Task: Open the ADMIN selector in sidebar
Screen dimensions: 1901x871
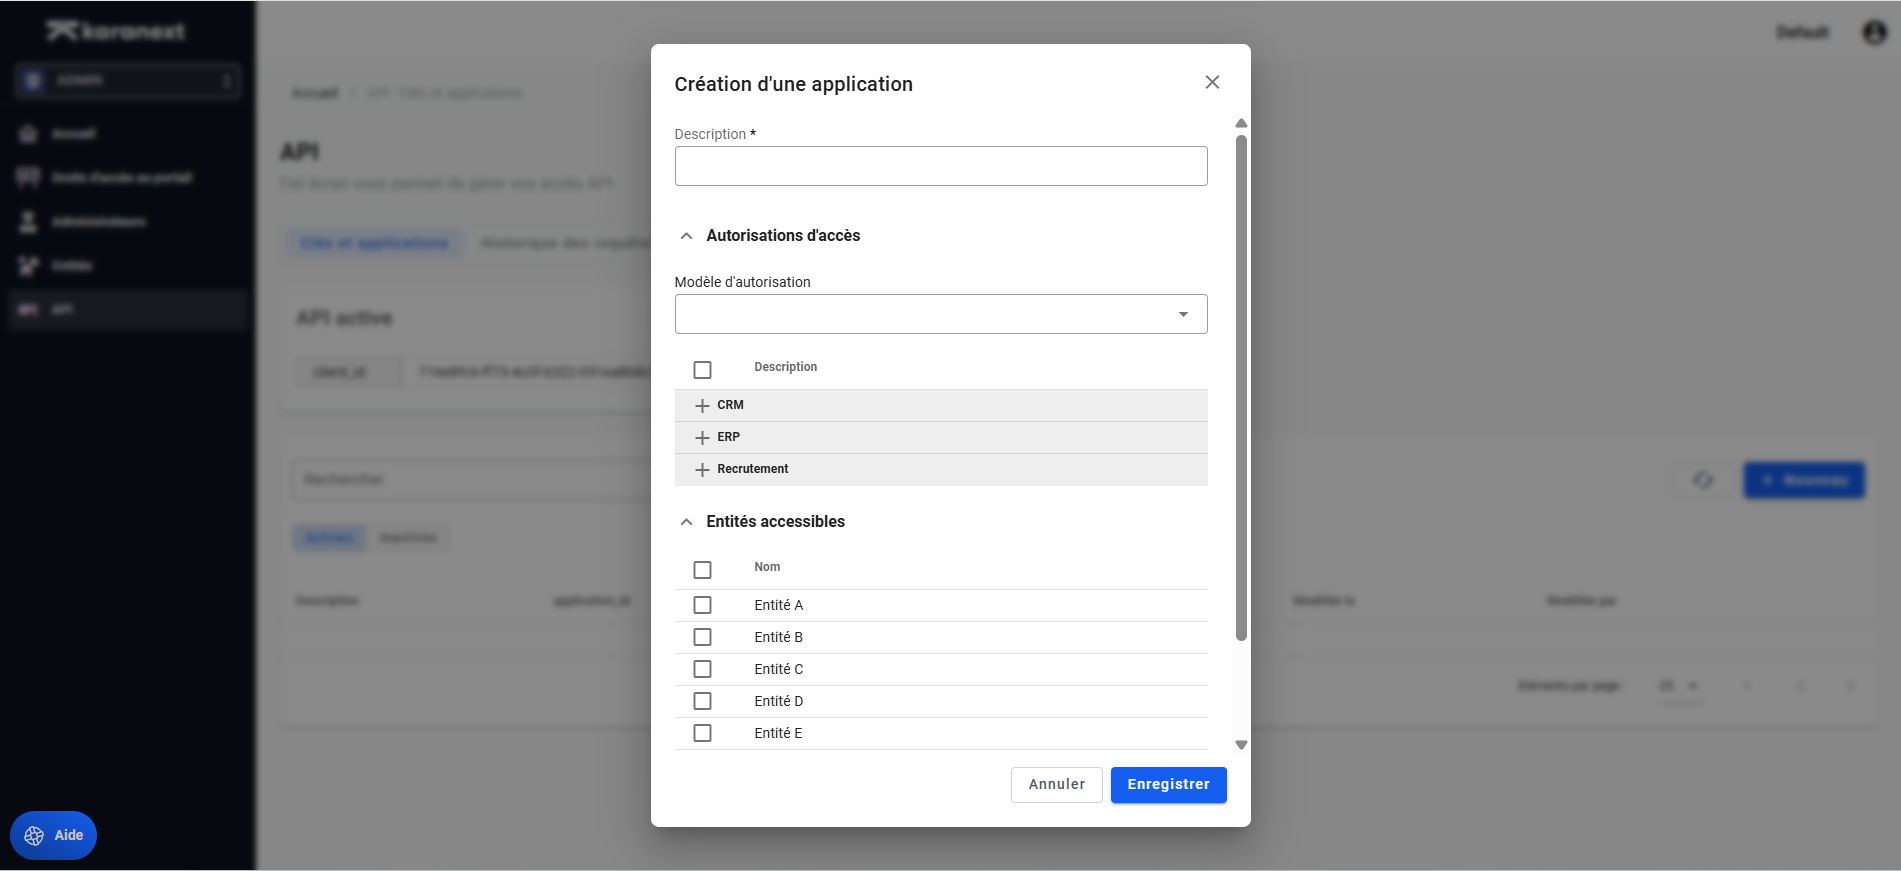Action: tap(128, 80)
